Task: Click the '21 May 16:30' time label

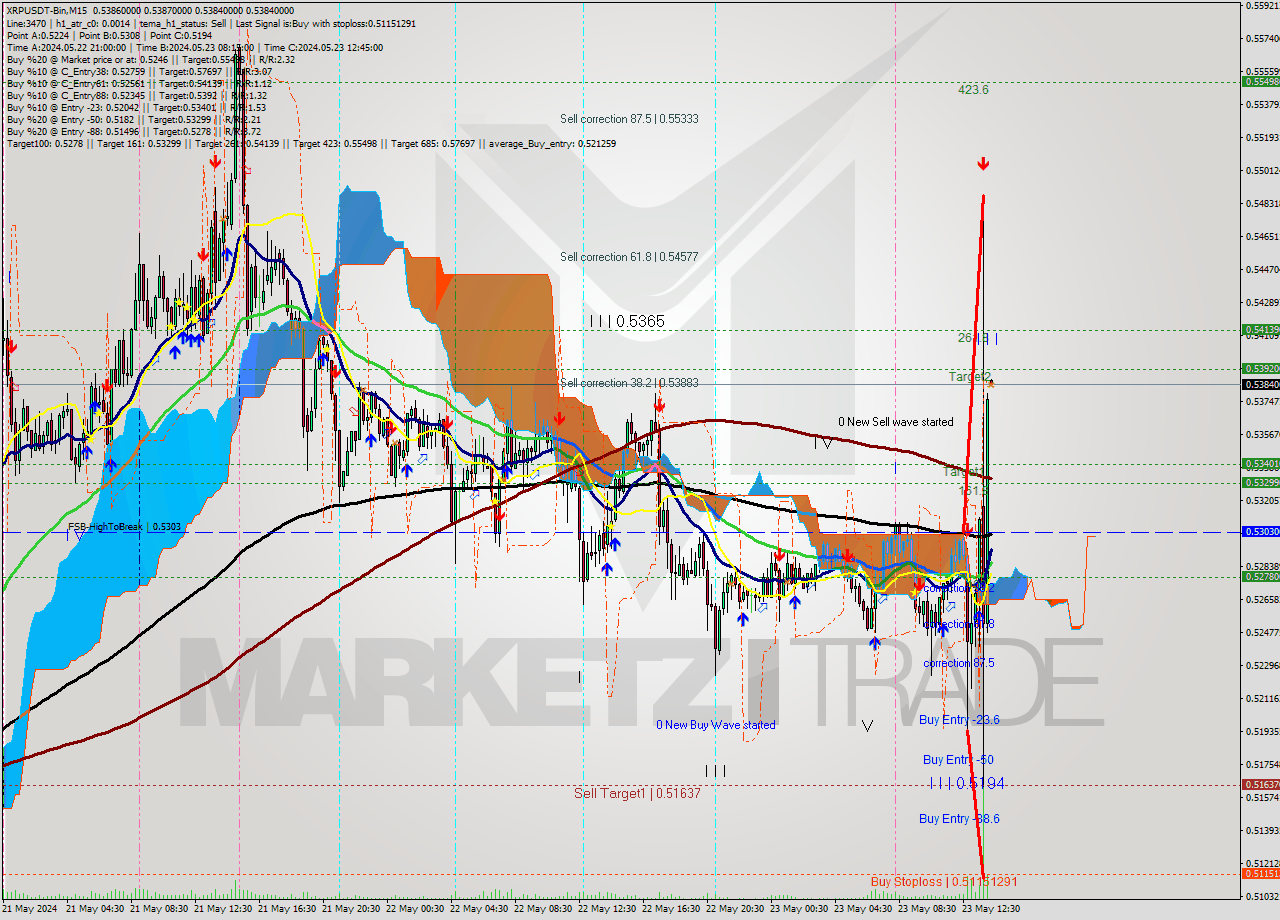Action: pyautogui.click(x=286, y=909)
